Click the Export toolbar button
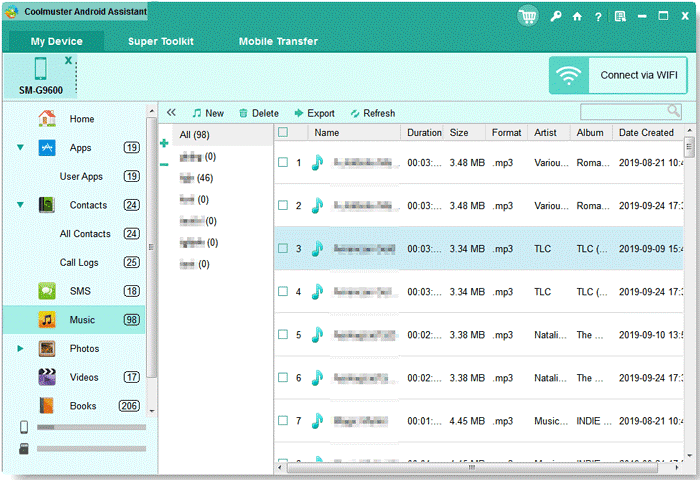700x480 pixels. 314,113
